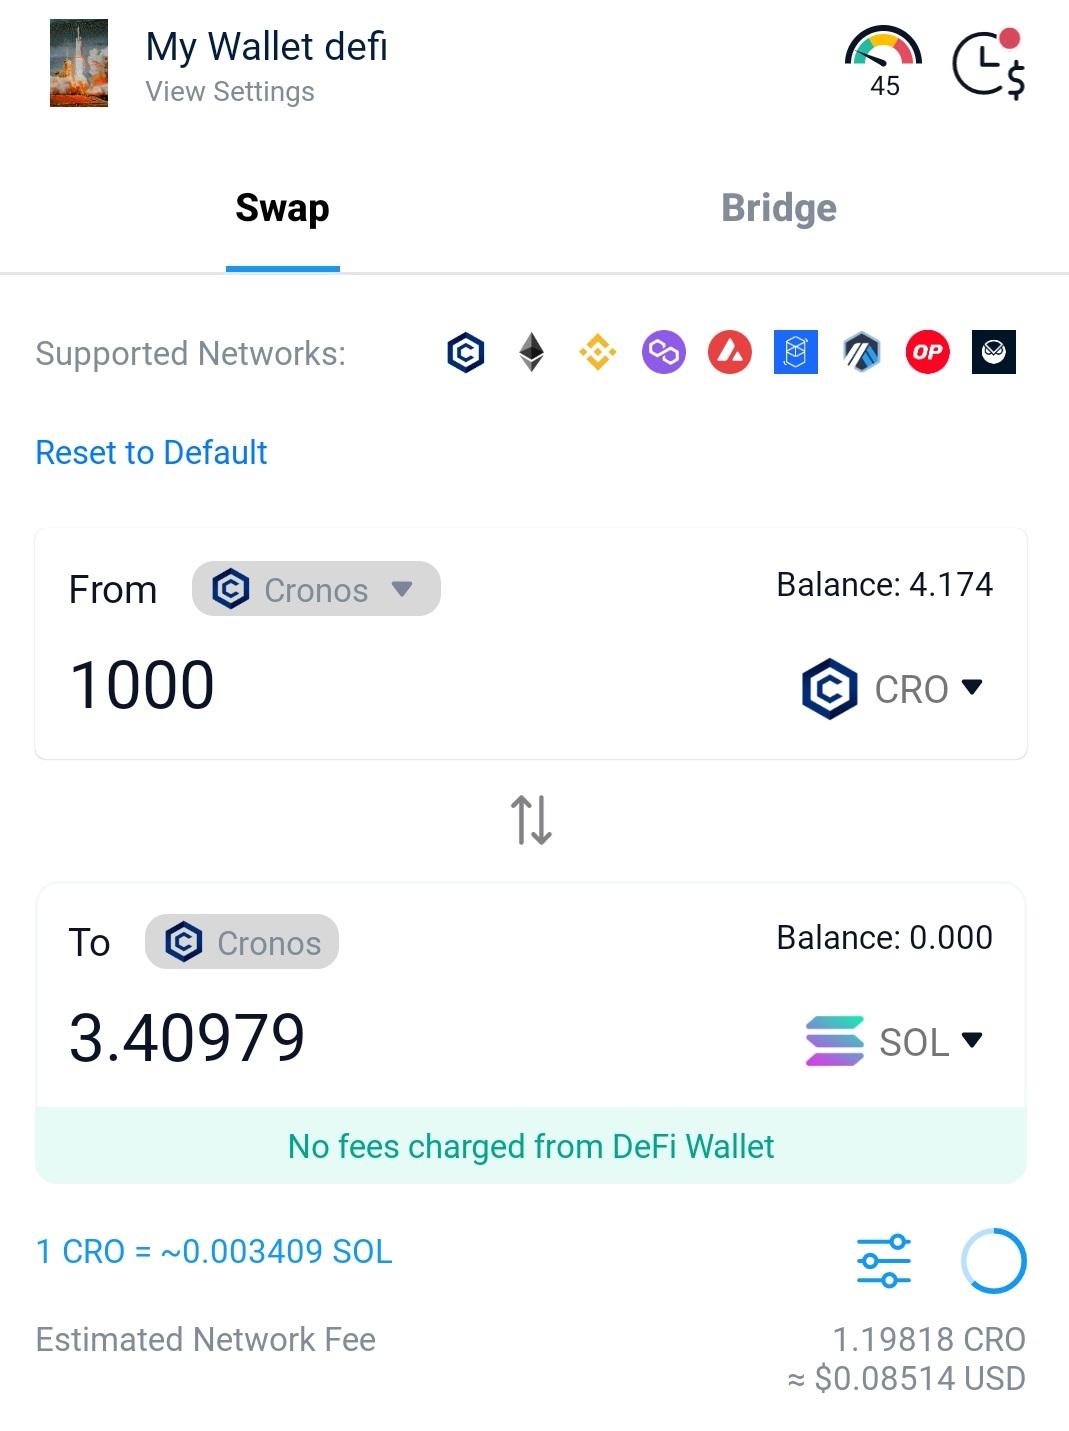Switch to the Bridge tab
The height and width of the screenshot is (1431, 1069).
(779, 208)
